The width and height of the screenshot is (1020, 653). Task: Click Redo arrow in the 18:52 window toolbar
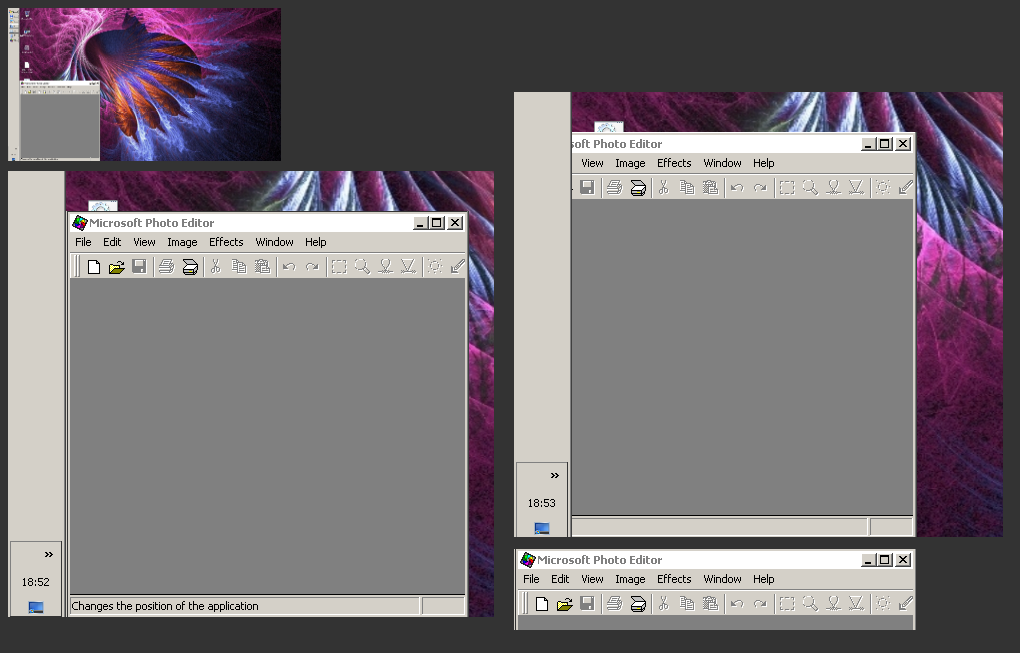[x=313, y=267]
